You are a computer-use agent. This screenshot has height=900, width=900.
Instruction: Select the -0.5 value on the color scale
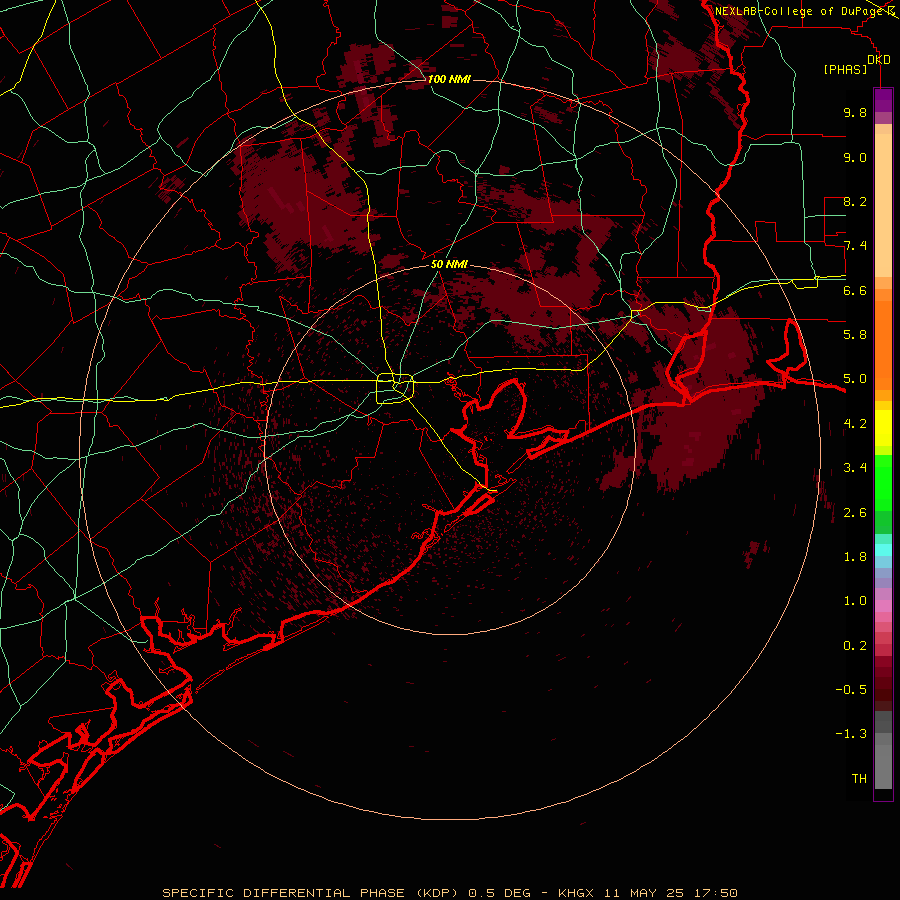pyautogui.click(x=851, y=690)
